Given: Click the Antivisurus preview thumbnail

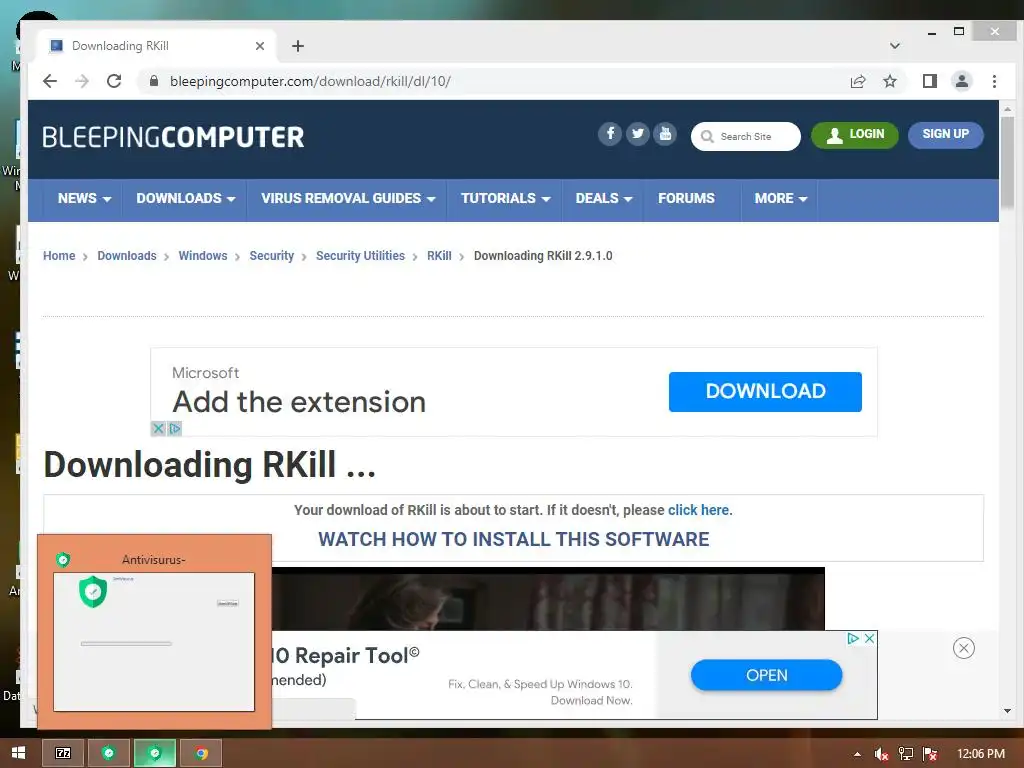Looking at the screenshot, I should tap(154, 642).
